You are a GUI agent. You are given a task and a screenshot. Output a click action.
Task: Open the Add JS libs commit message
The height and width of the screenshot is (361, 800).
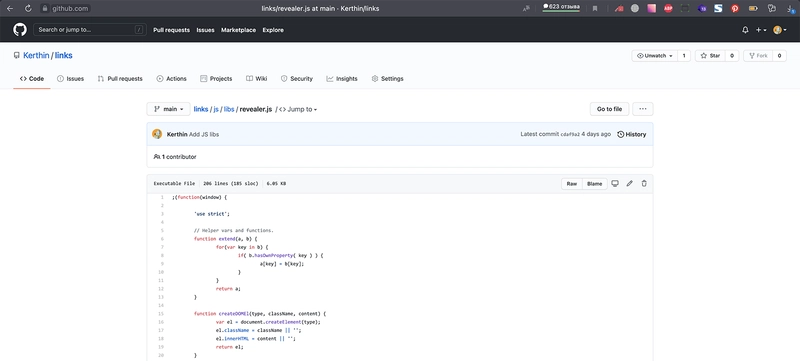tap(204, 135)
